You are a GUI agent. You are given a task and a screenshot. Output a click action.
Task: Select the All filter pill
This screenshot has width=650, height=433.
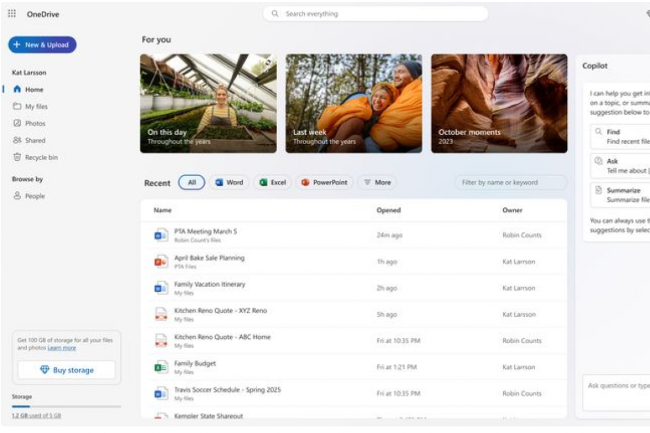pyautogui.click(x=192, y=182)
